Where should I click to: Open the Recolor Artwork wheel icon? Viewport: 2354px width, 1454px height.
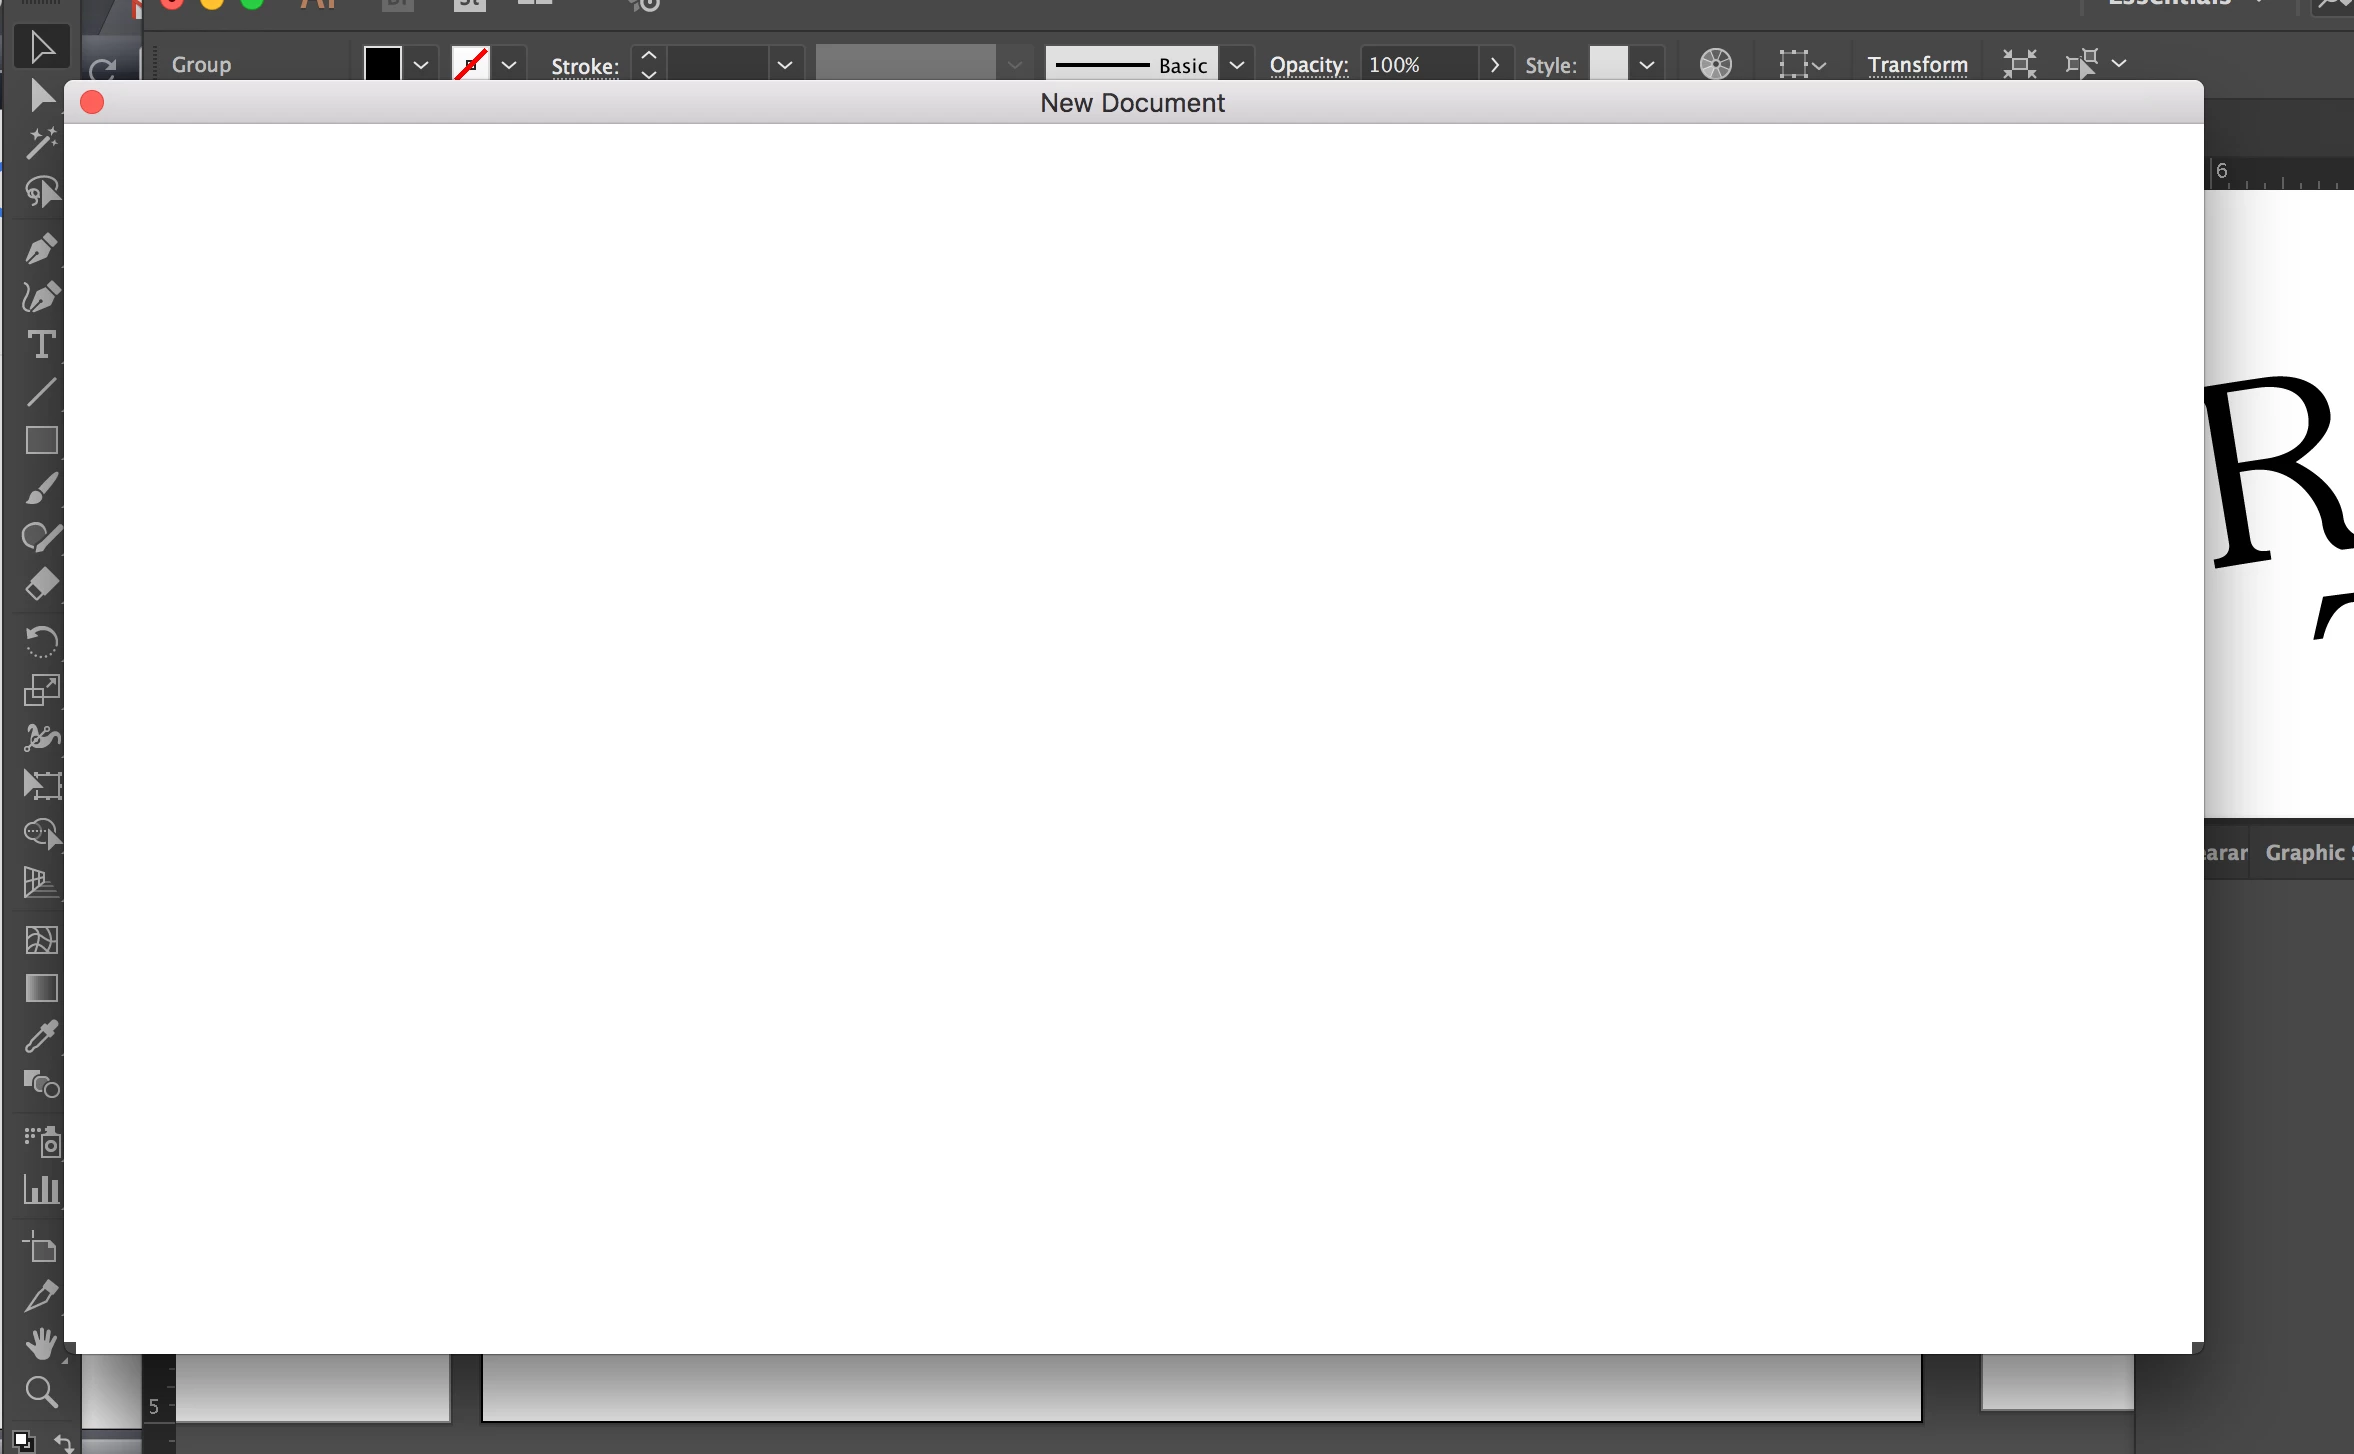pos(1715,65)
